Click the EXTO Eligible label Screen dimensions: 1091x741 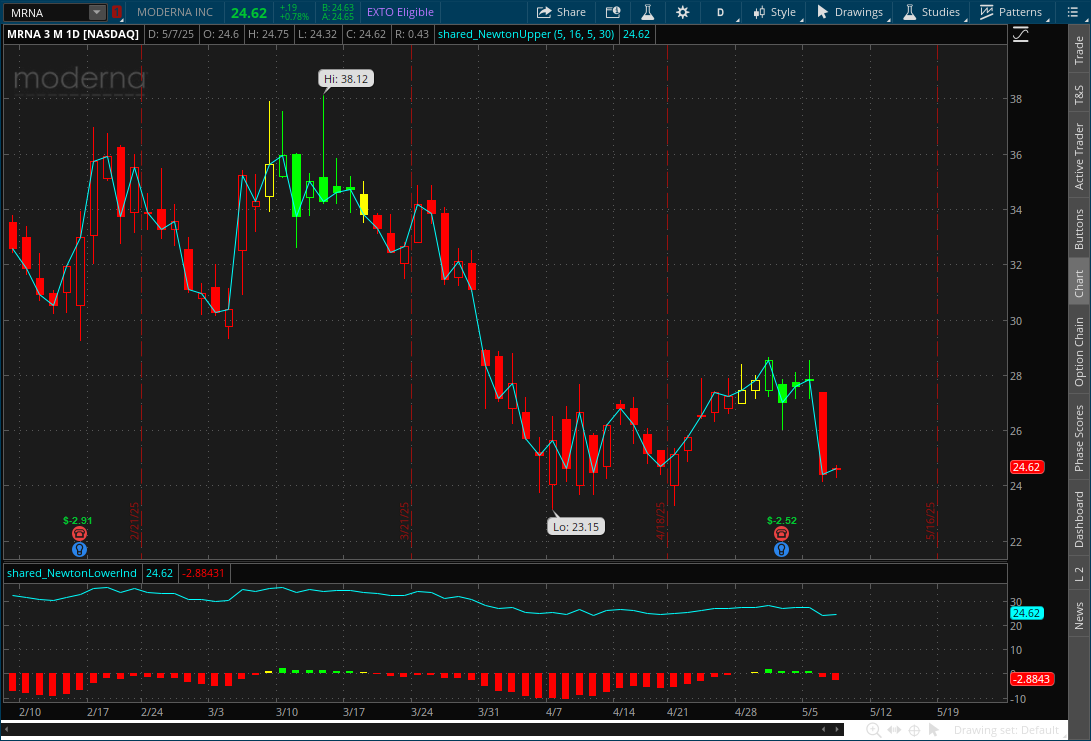pyautogui.click(x=400, y=13)
